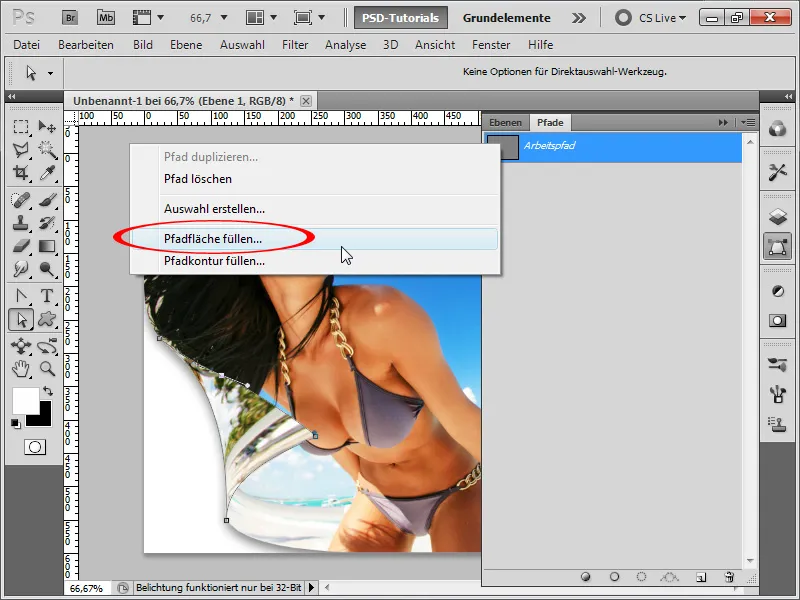800x600 pixels.
Task: Choose Pfad löschen from context menu
Action: click(x=314, y=179)
